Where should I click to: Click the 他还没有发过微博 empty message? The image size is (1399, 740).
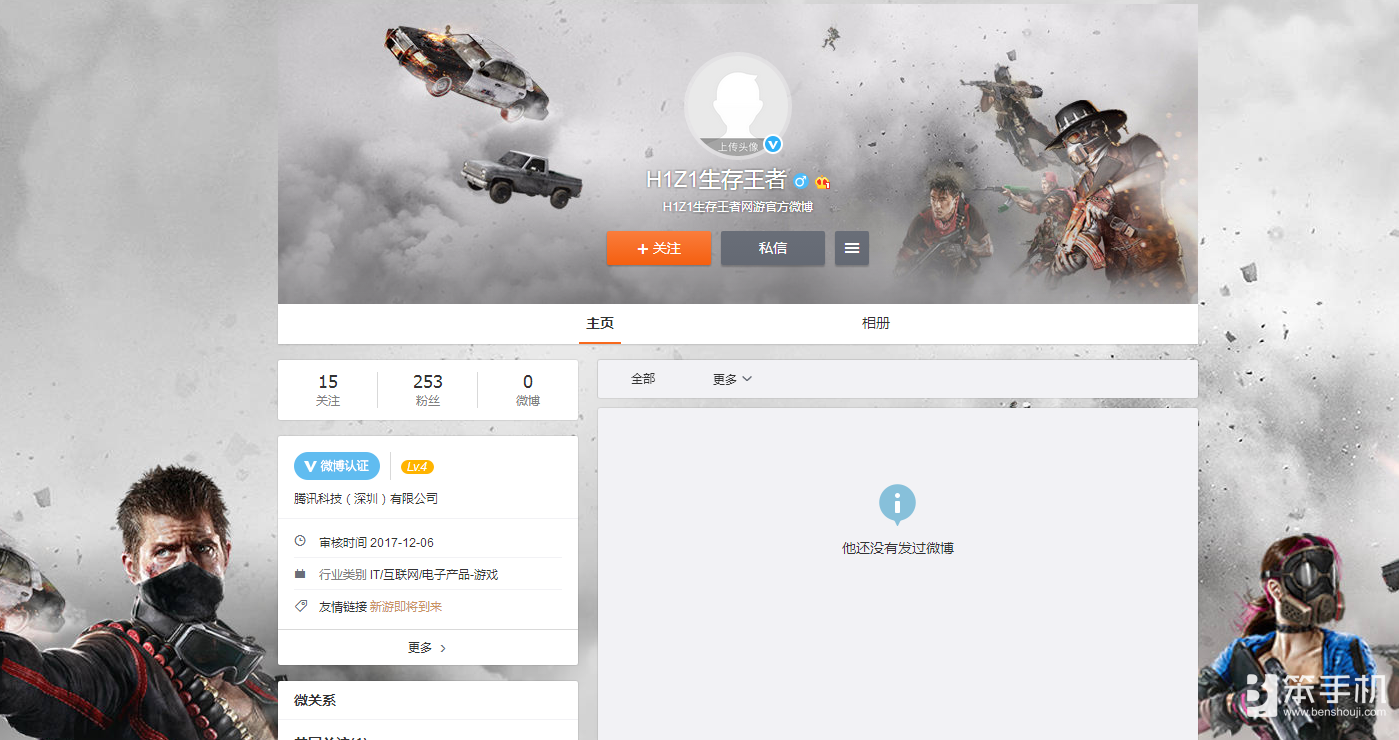pos(898,548)
